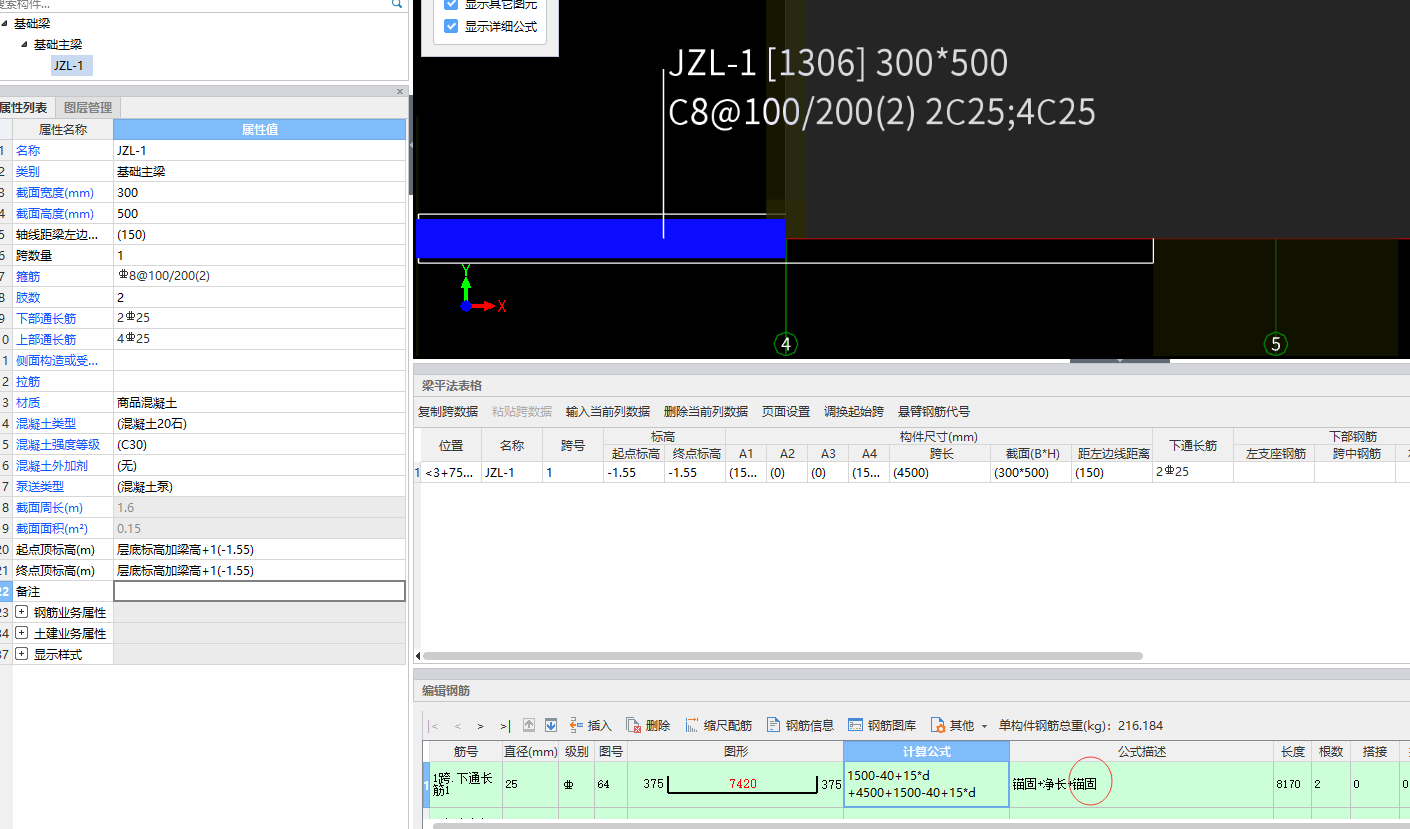Viewport: 1410px width, 829px height.
Task: Click 输入当前列数据 button
Action: (x=608, y=412)
